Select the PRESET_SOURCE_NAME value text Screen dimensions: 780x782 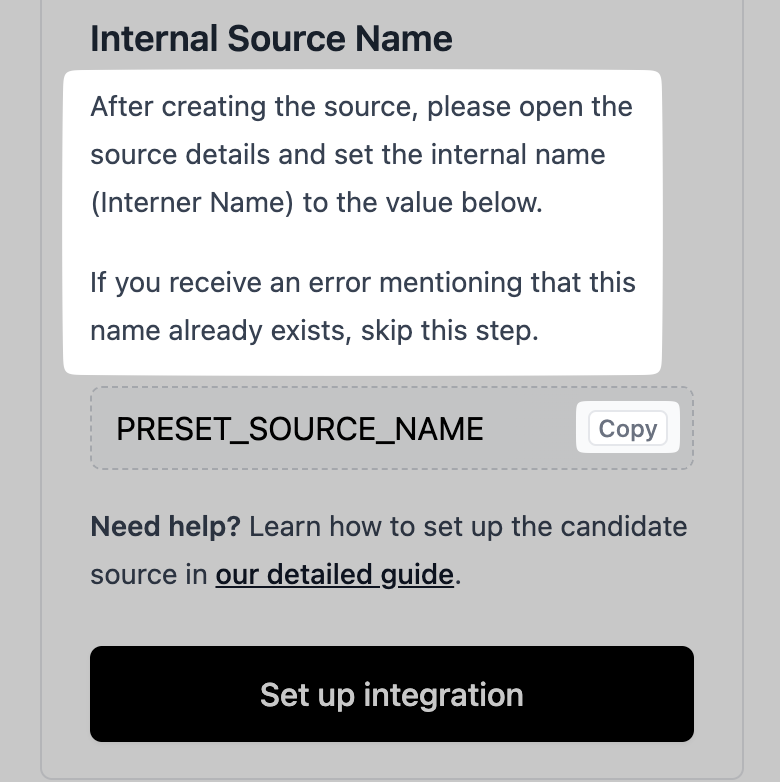pyautogui.click(x=300, y=429)
